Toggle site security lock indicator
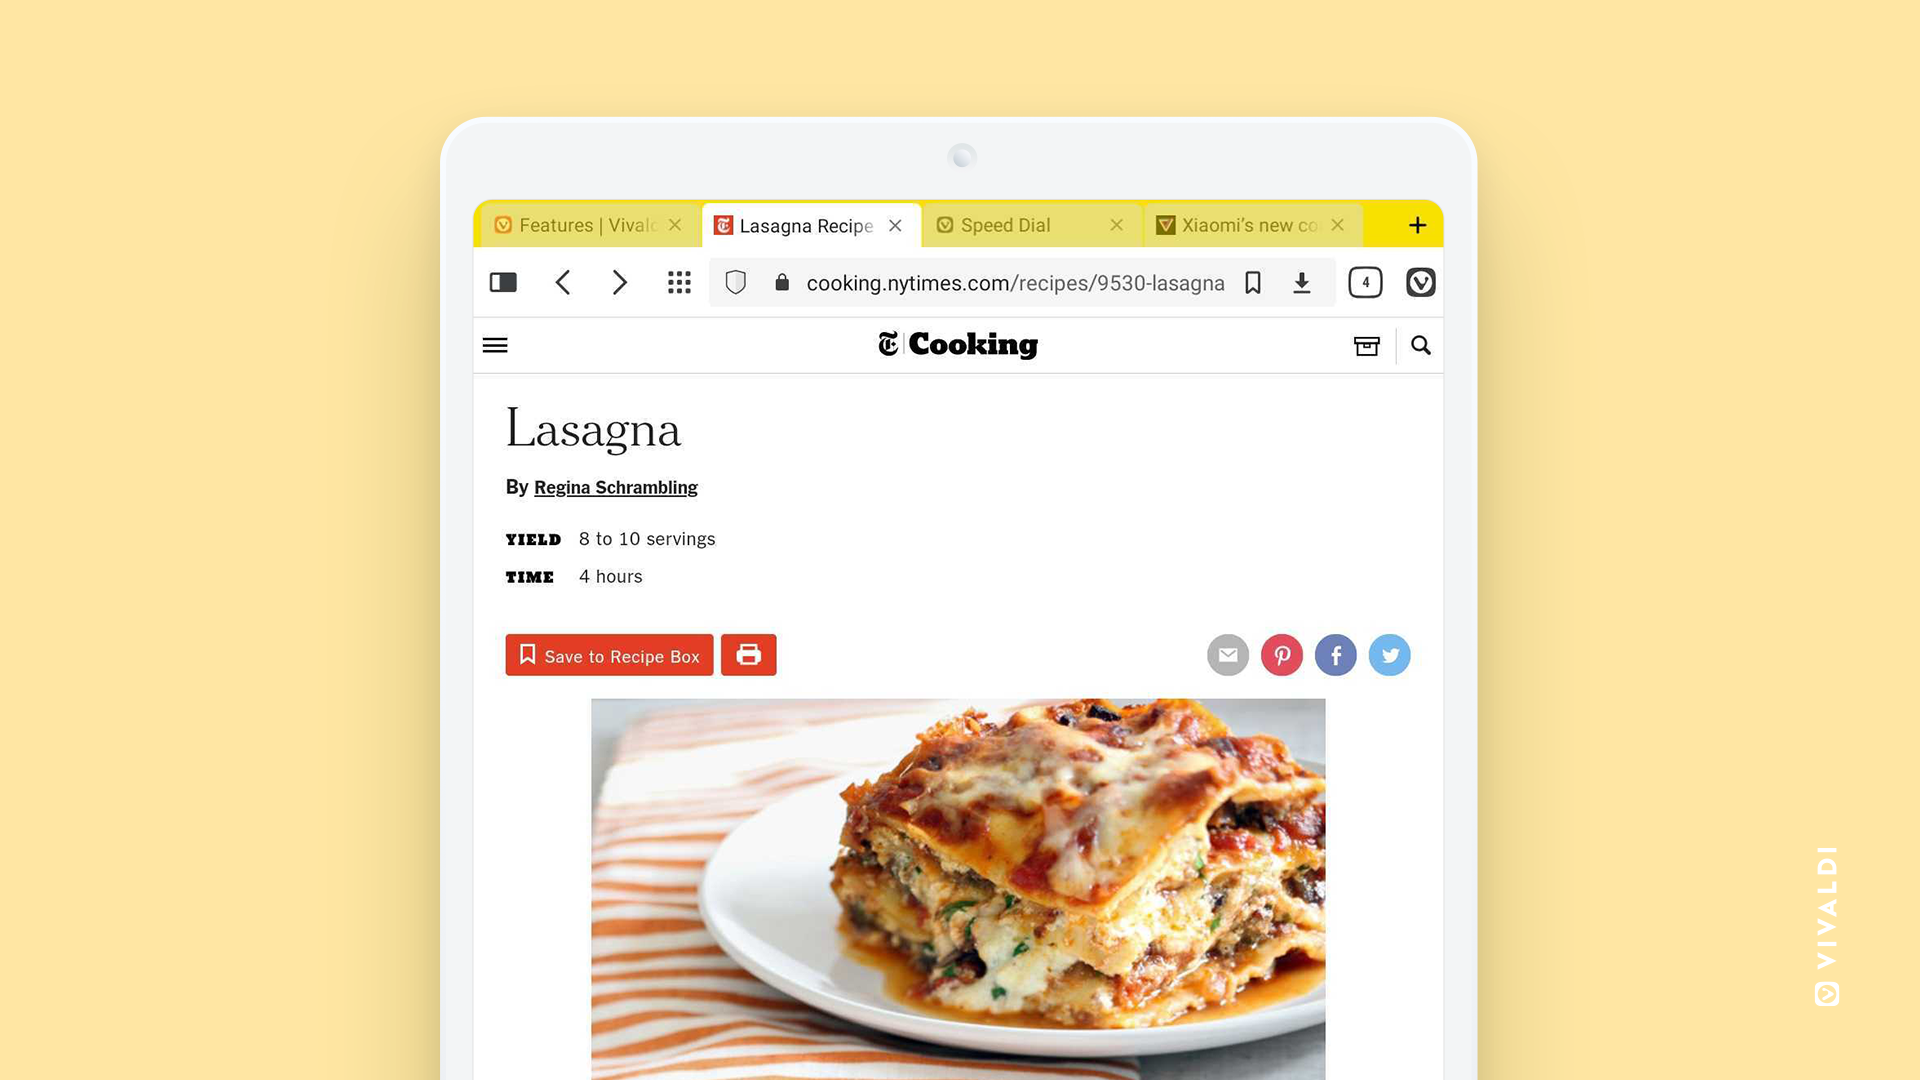Screen dimensions: 1920x1080 [781, 282]
